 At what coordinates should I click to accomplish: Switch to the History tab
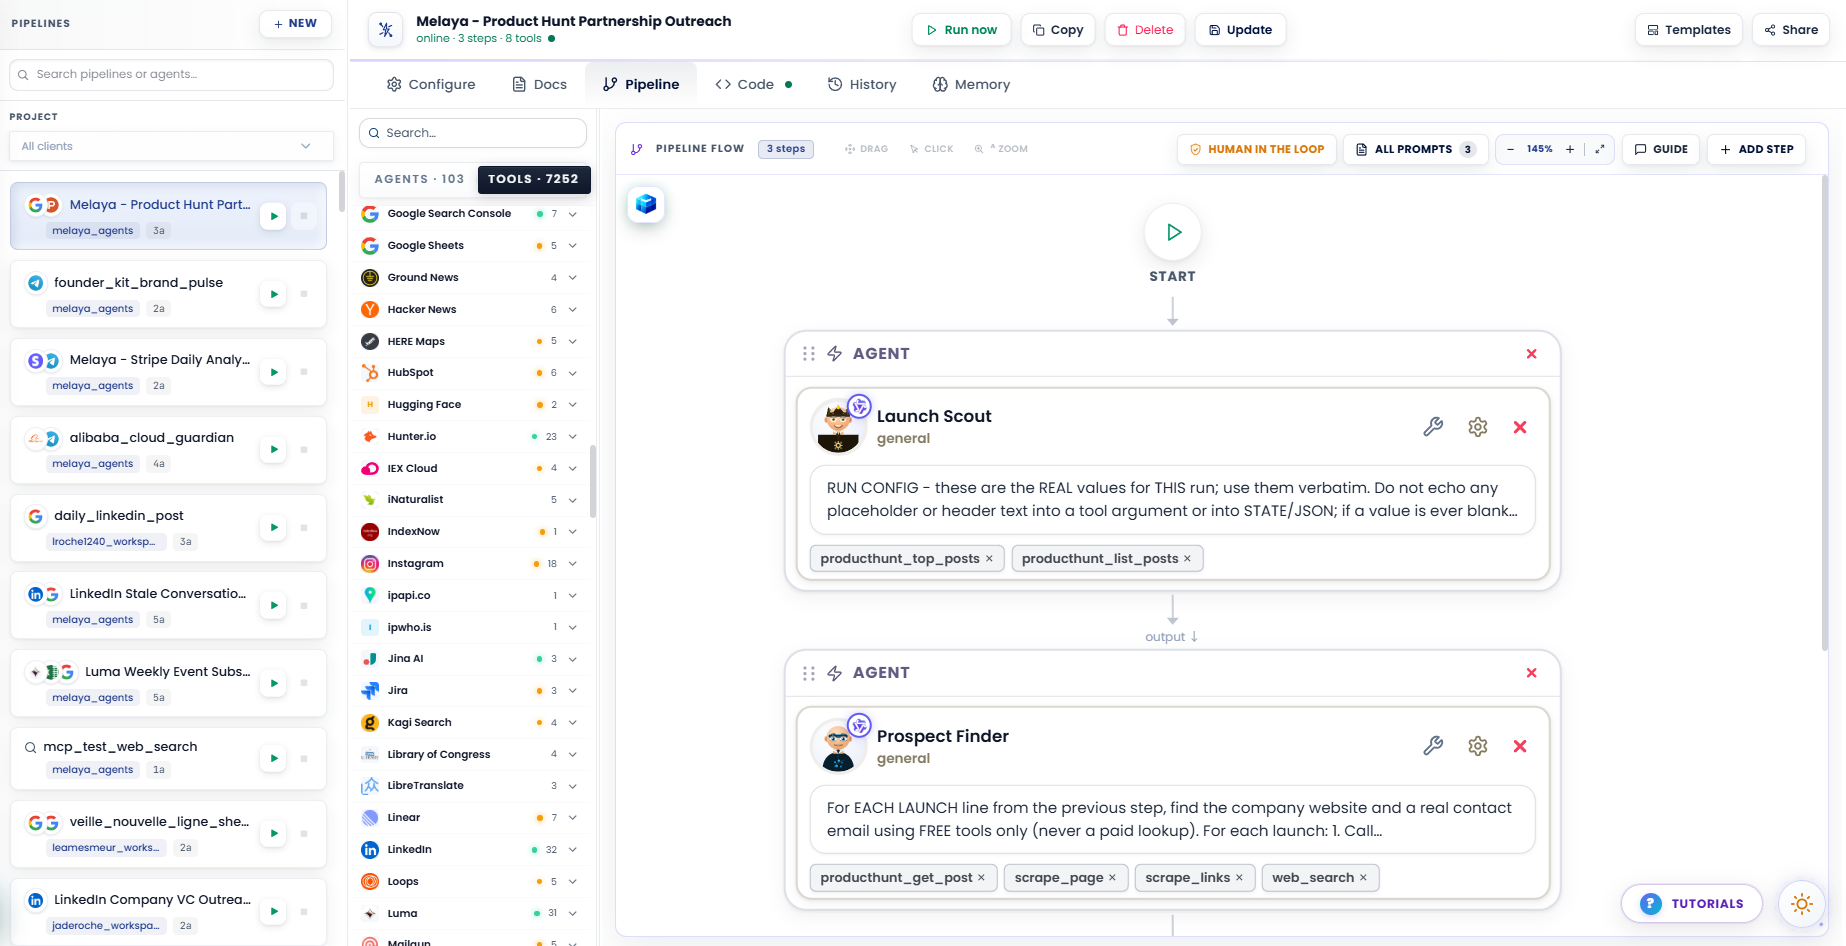[862, 85]
